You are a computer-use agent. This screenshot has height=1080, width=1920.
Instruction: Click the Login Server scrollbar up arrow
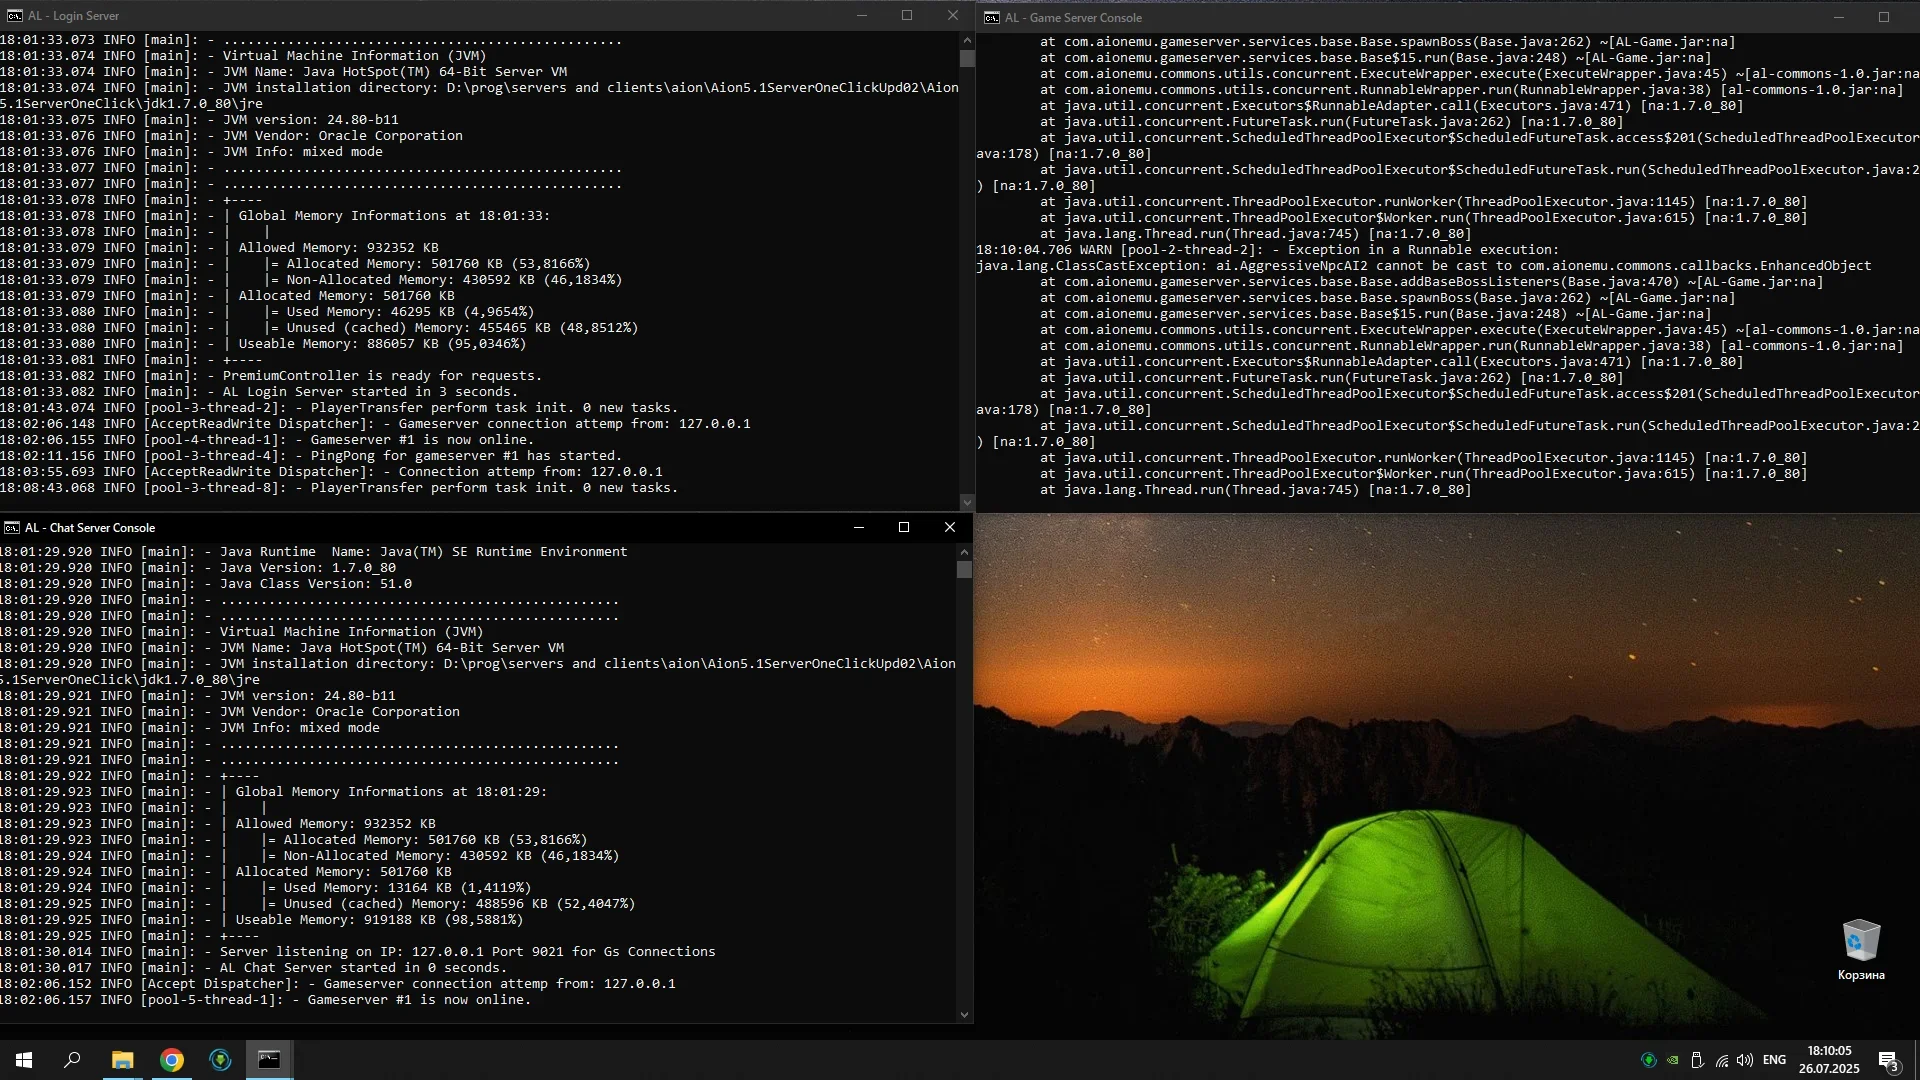pos(967,40)
